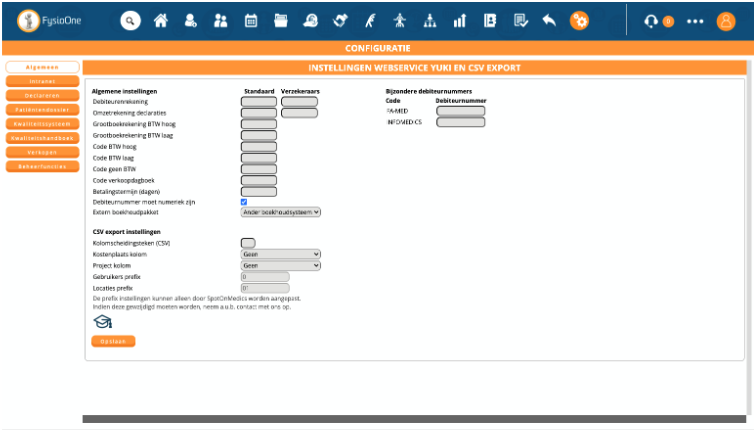
Task: Open the headset support icon
Action: point(652,21)
